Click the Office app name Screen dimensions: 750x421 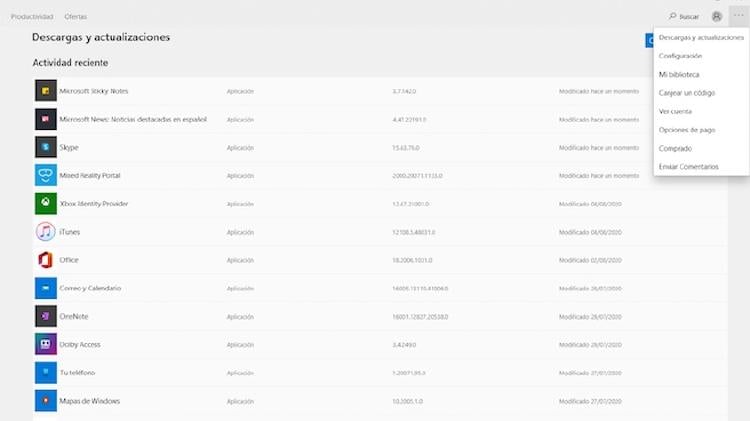click(x=69, y=260)
